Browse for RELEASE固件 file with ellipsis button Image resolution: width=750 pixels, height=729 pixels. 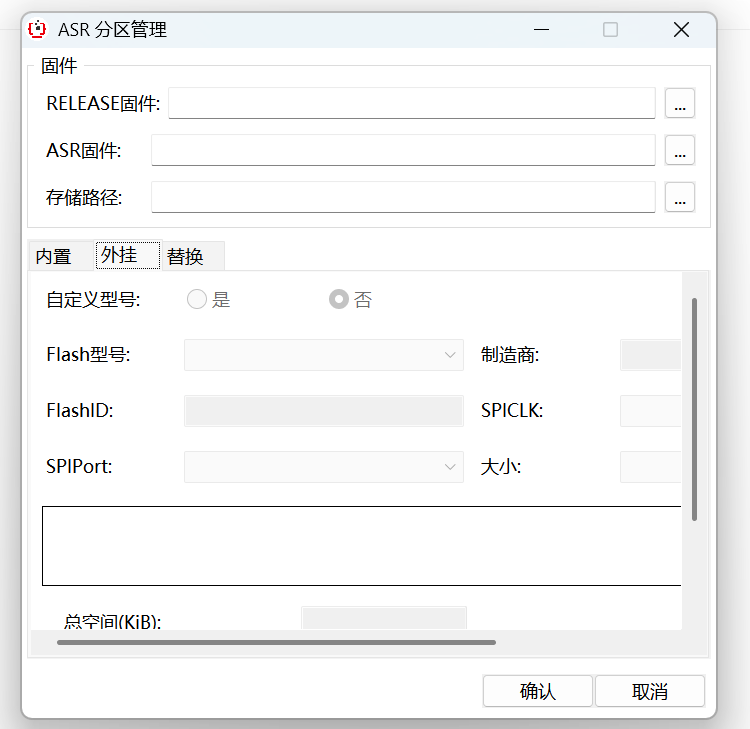[680, 103]
